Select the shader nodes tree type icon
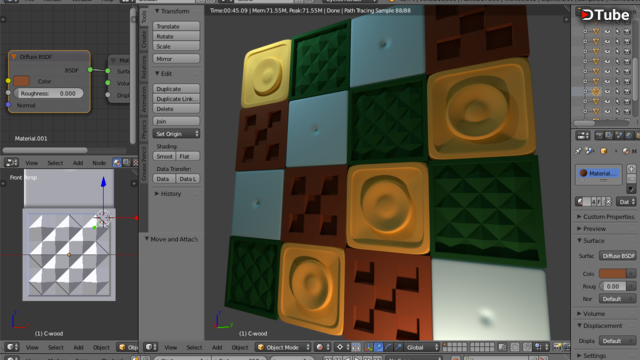 point(117,162)
